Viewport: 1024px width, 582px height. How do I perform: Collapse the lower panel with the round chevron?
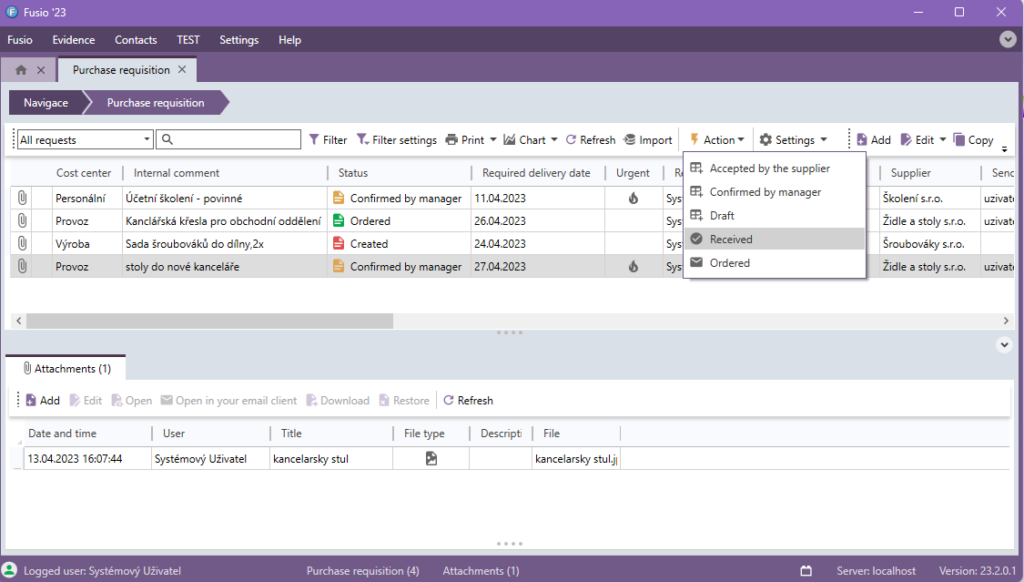pyautogui.click(x=1005, y=344)
